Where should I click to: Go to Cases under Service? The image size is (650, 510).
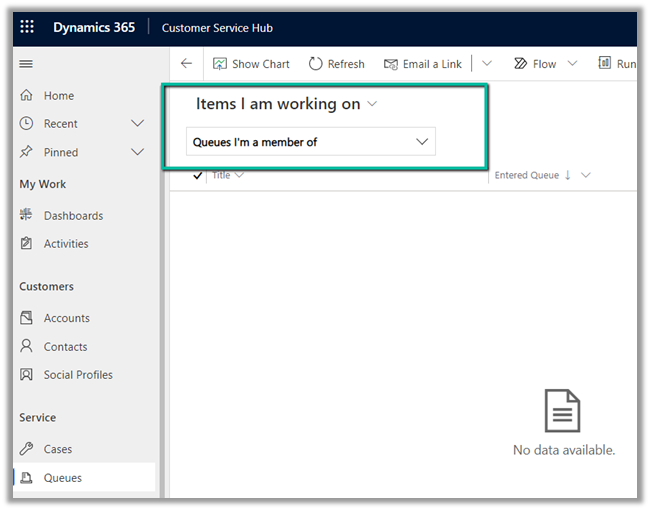pos(58,450)
